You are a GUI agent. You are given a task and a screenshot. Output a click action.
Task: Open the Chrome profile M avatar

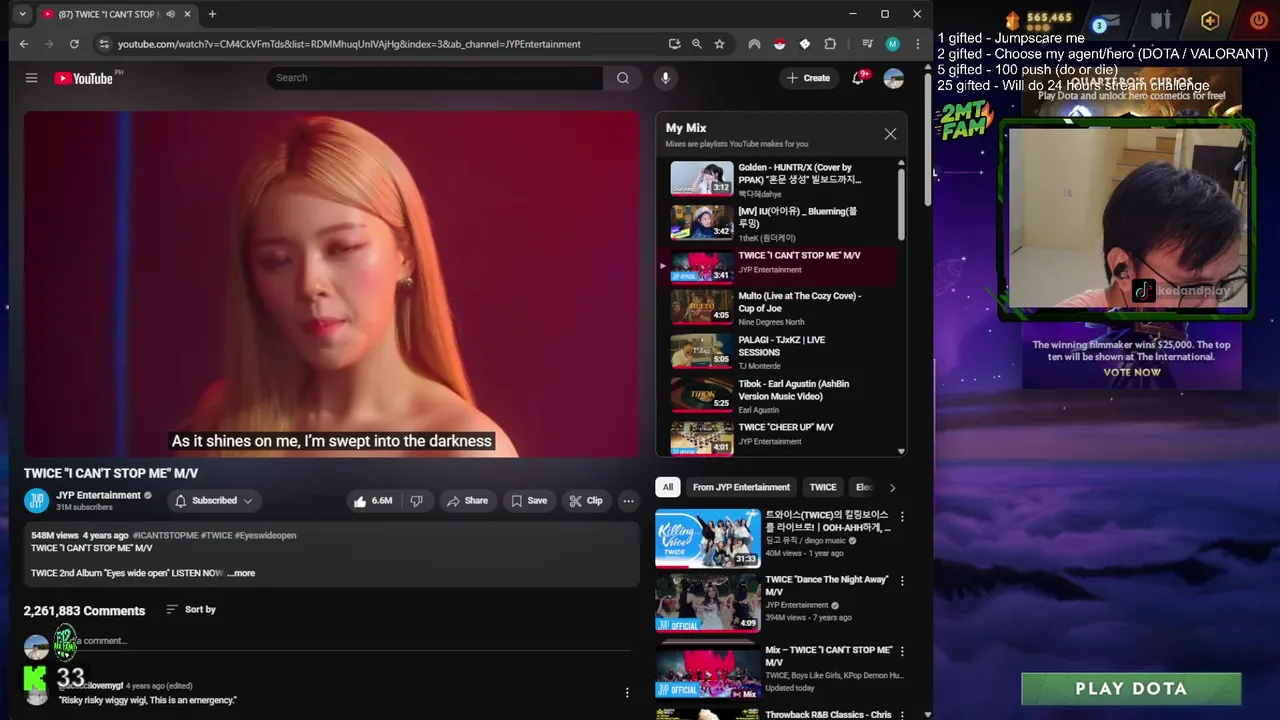(x=893, y=44)
